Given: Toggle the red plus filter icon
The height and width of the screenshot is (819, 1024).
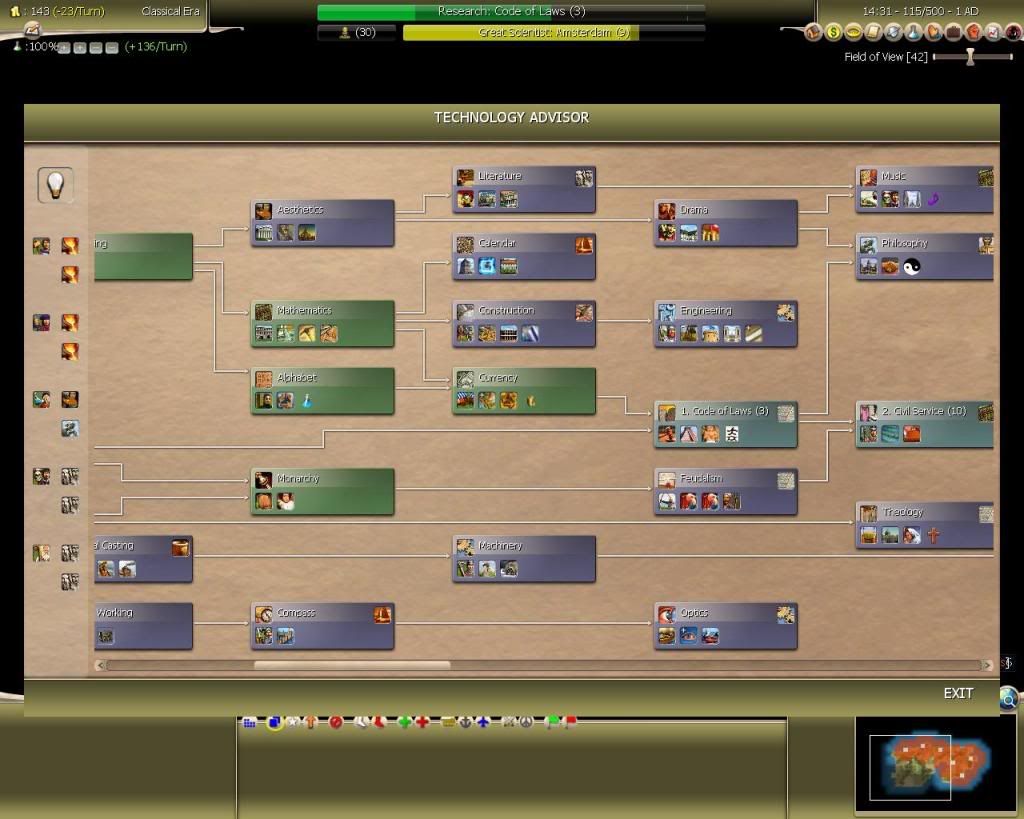Looking at the screenshot, I should [x=423, y=722].
